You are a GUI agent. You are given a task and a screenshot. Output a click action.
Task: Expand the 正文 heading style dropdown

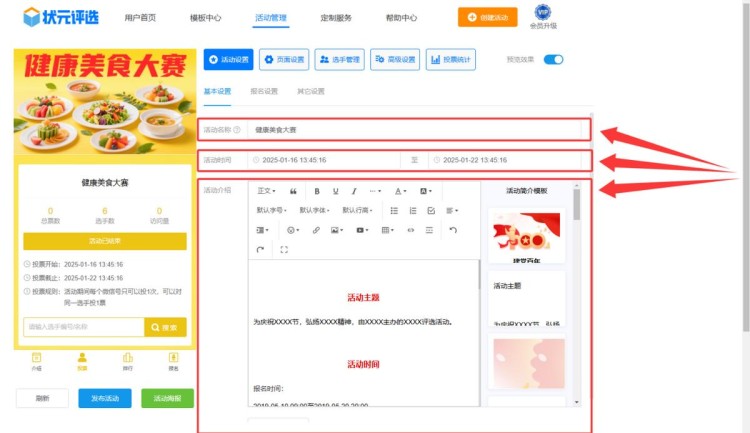pyautogui.click(x=267, y=191)
